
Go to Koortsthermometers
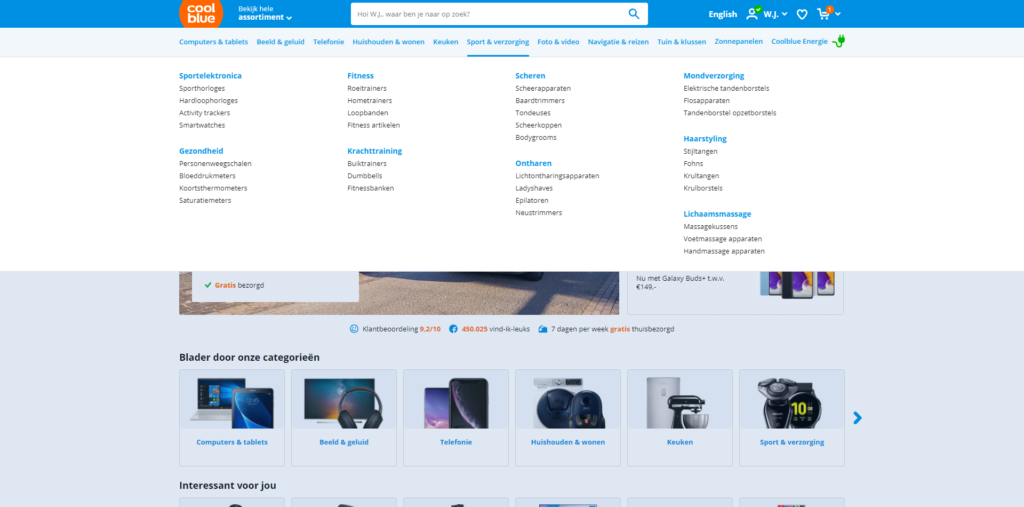(x=213, y=189)
